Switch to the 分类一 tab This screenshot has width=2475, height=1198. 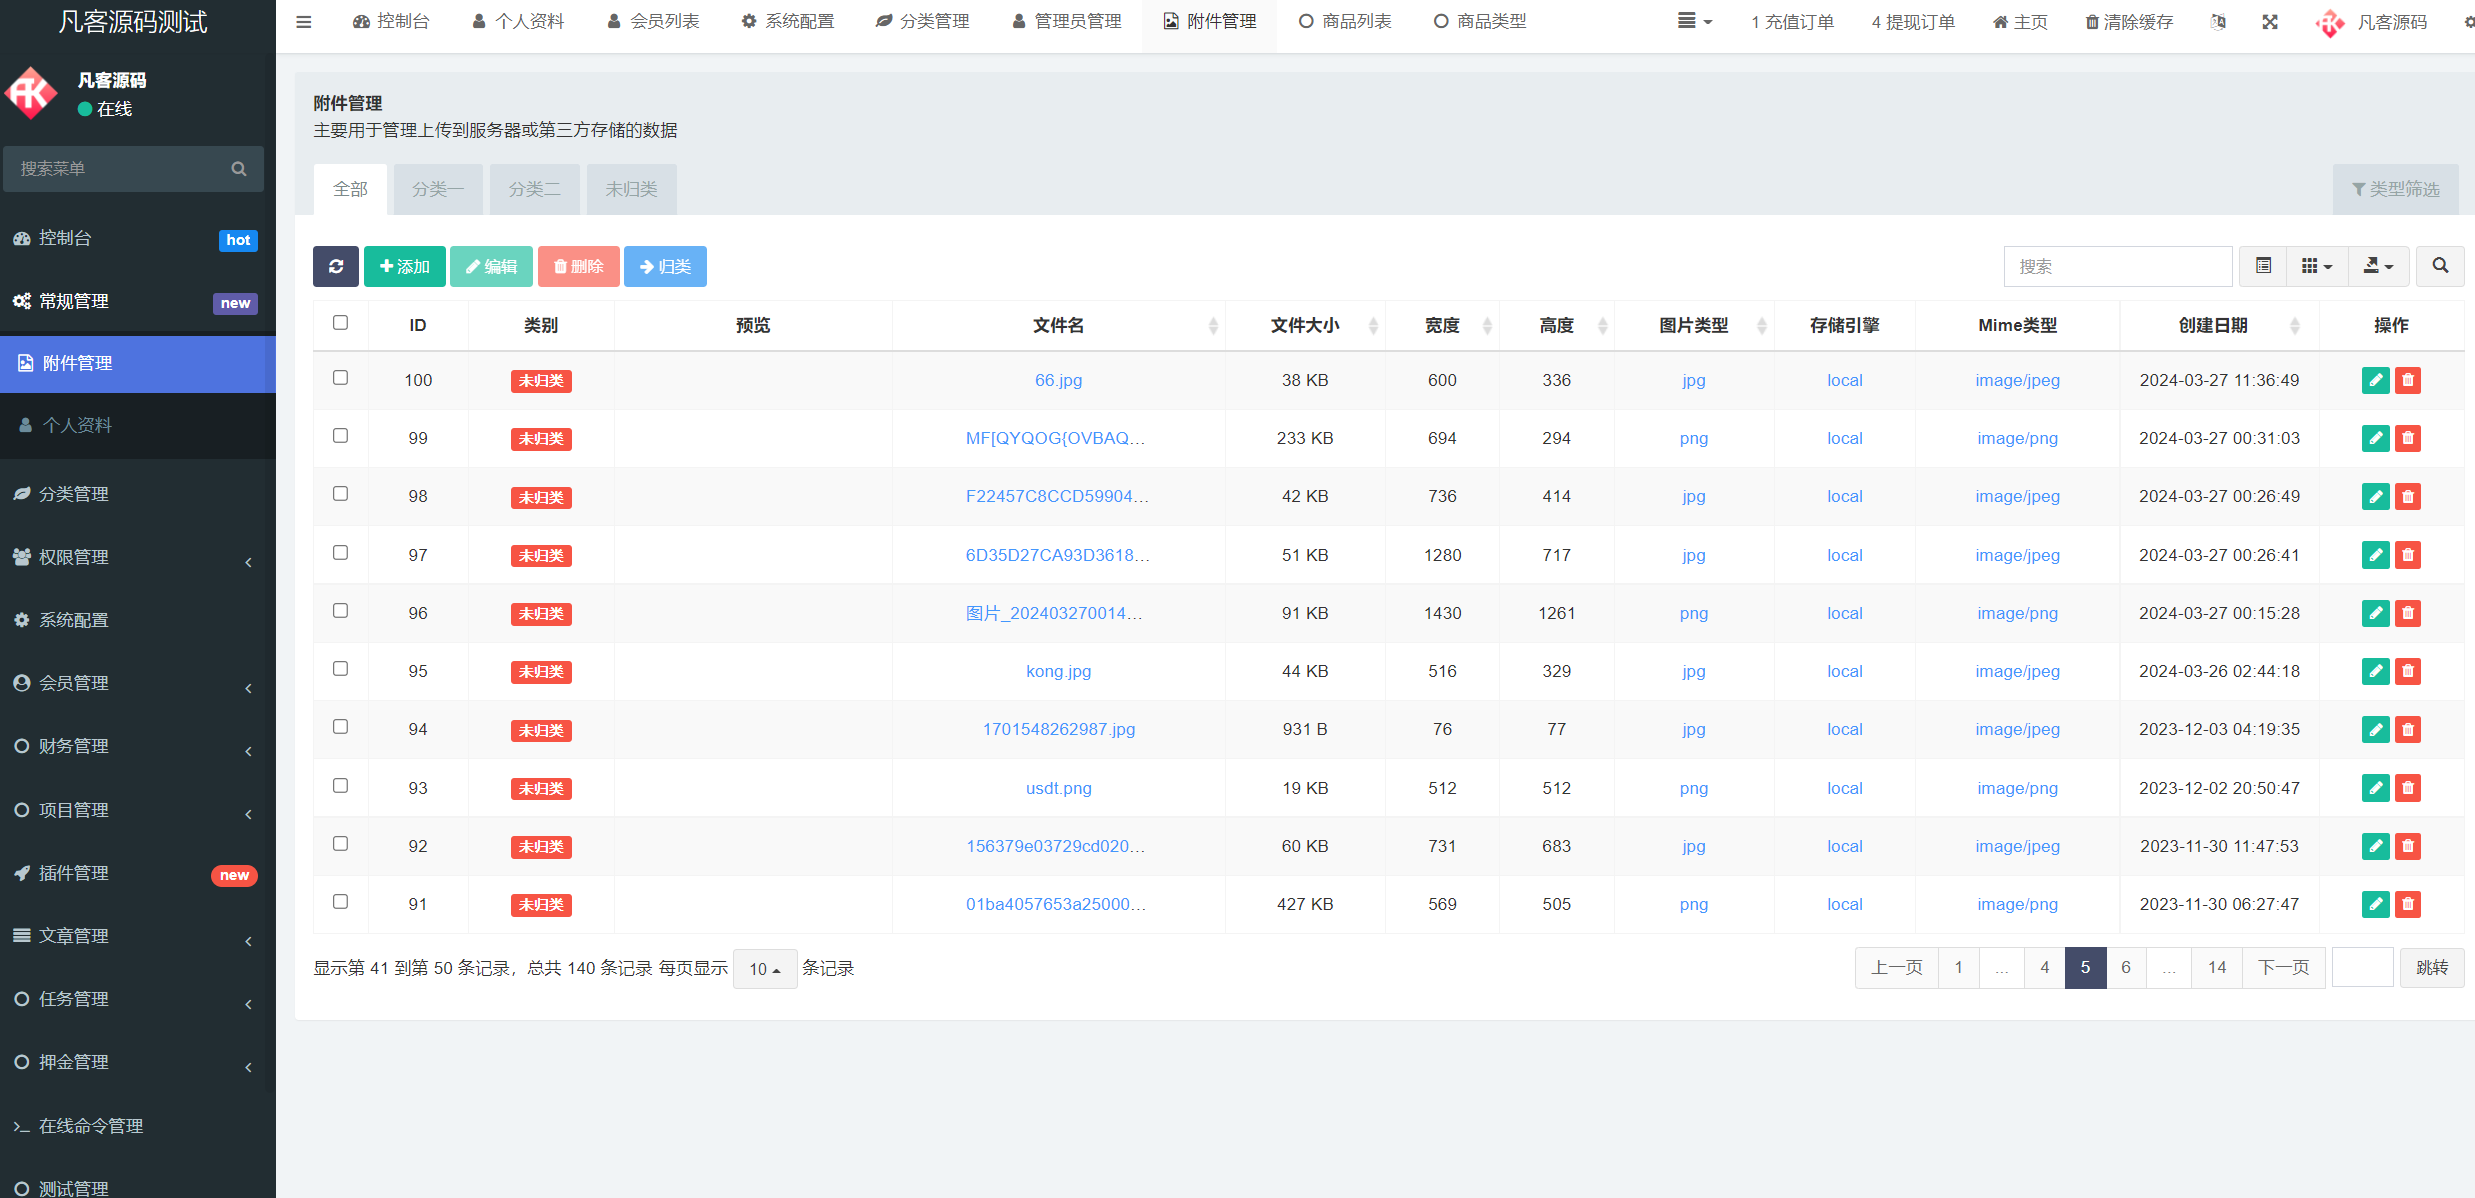(x=437, y=188)
